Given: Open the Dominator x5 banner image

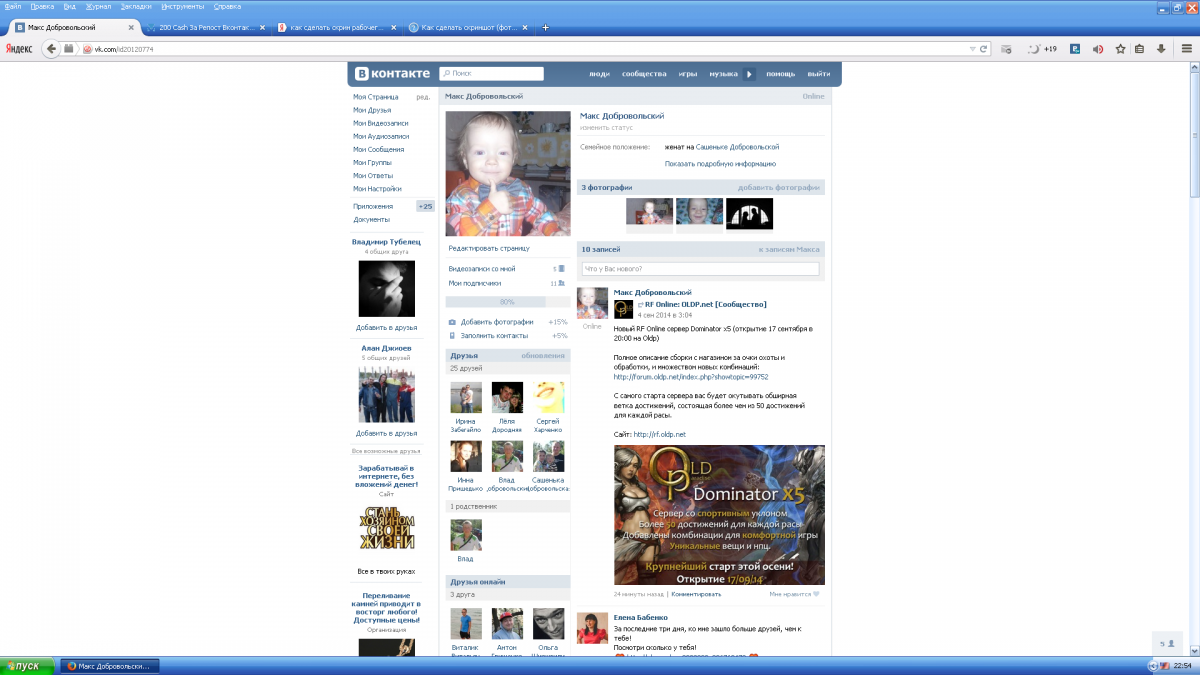Looking at the screenshot, I should click(x=719, y=515).
